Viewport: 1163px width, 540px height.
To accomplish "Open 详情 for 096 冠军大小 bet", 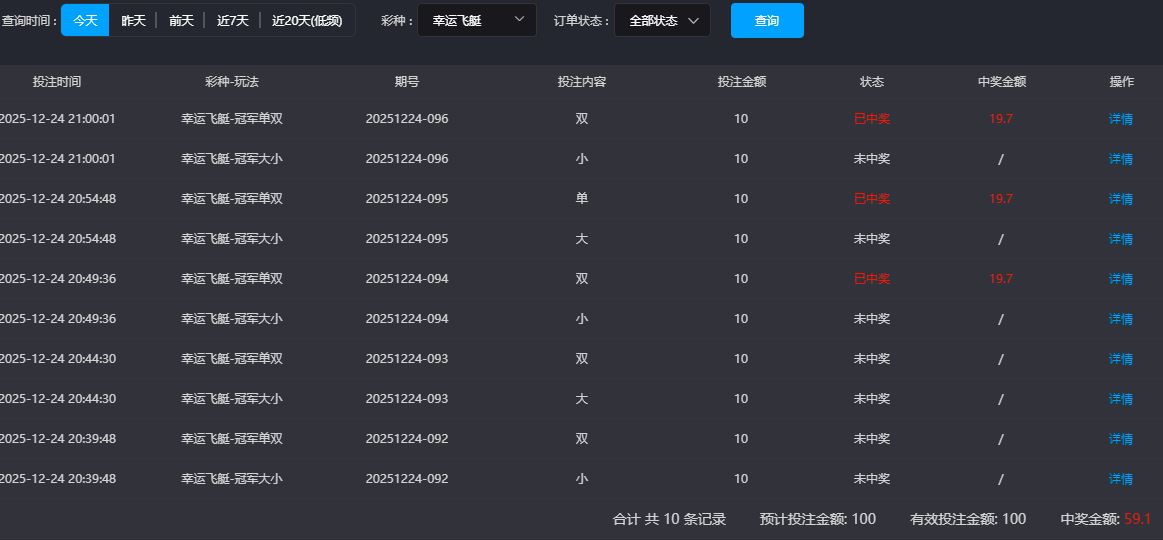I will coord(1120,159).
